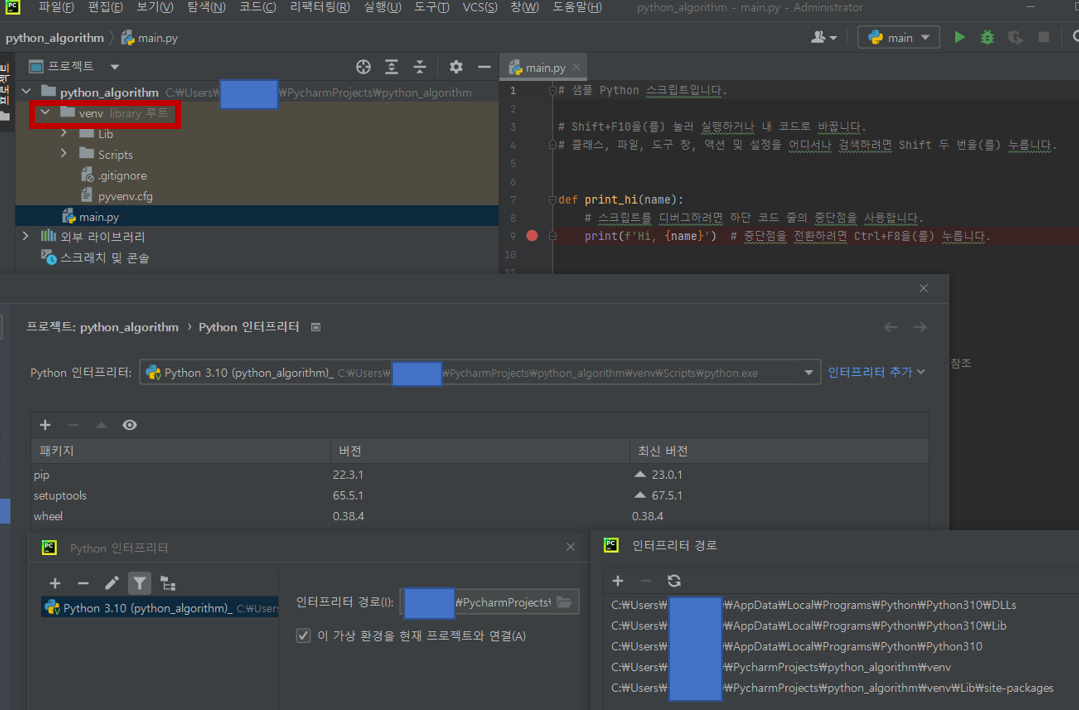1079x710 pixels.
Task: Open the 프로젝트 view dropdown arrow
Action: click(115, 67)
